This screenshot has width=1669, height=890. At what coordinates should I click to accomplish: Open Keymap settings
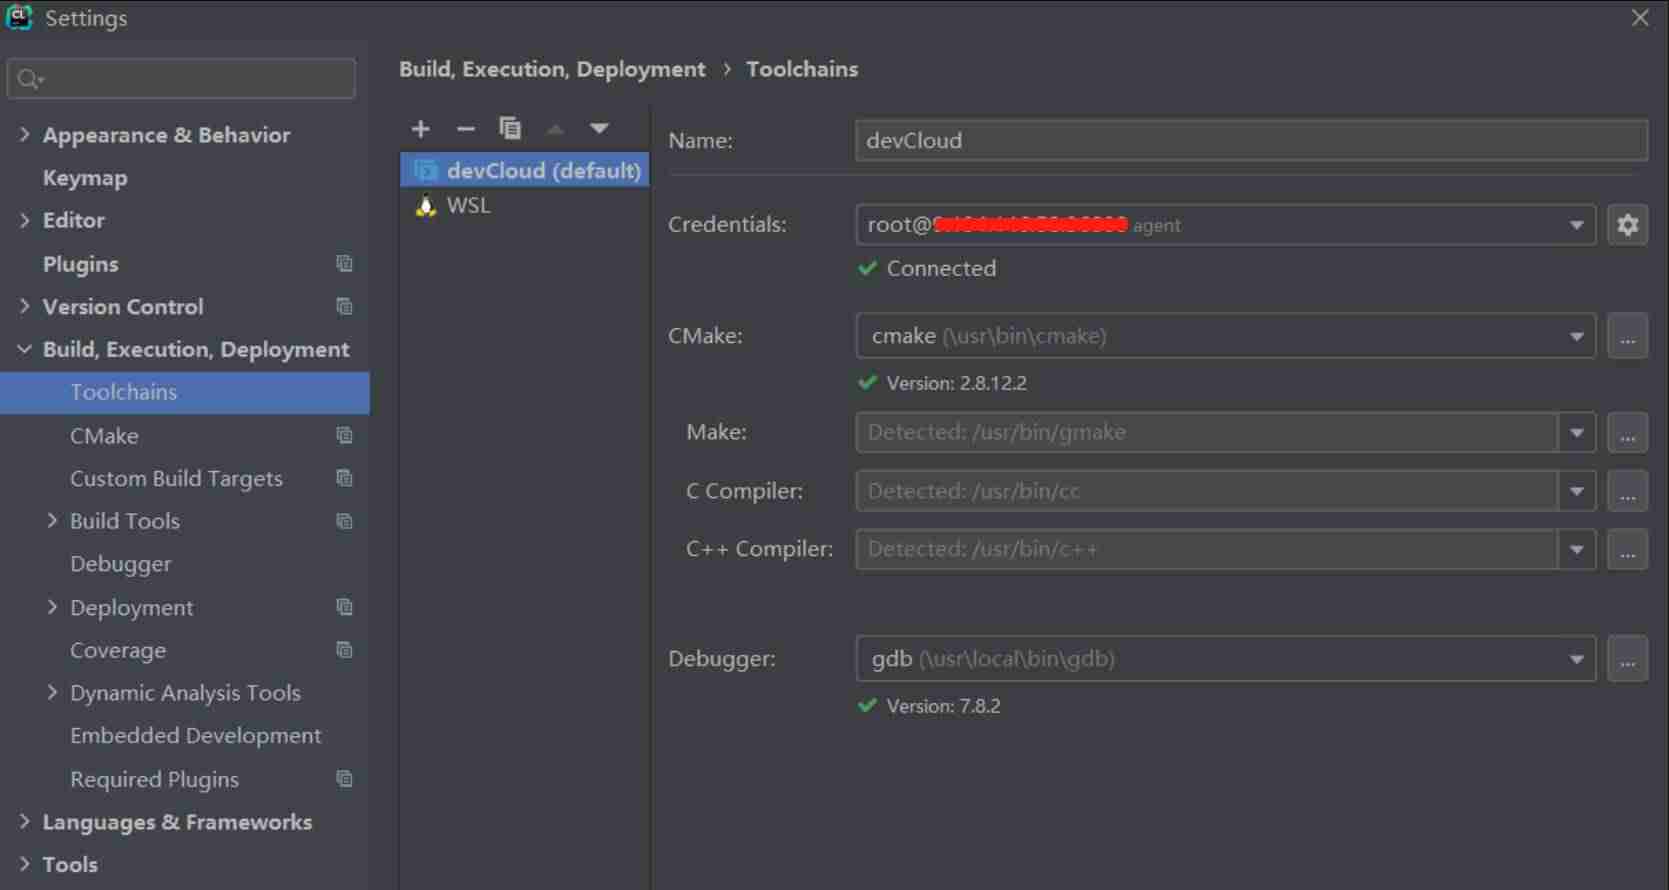point(85,178)
